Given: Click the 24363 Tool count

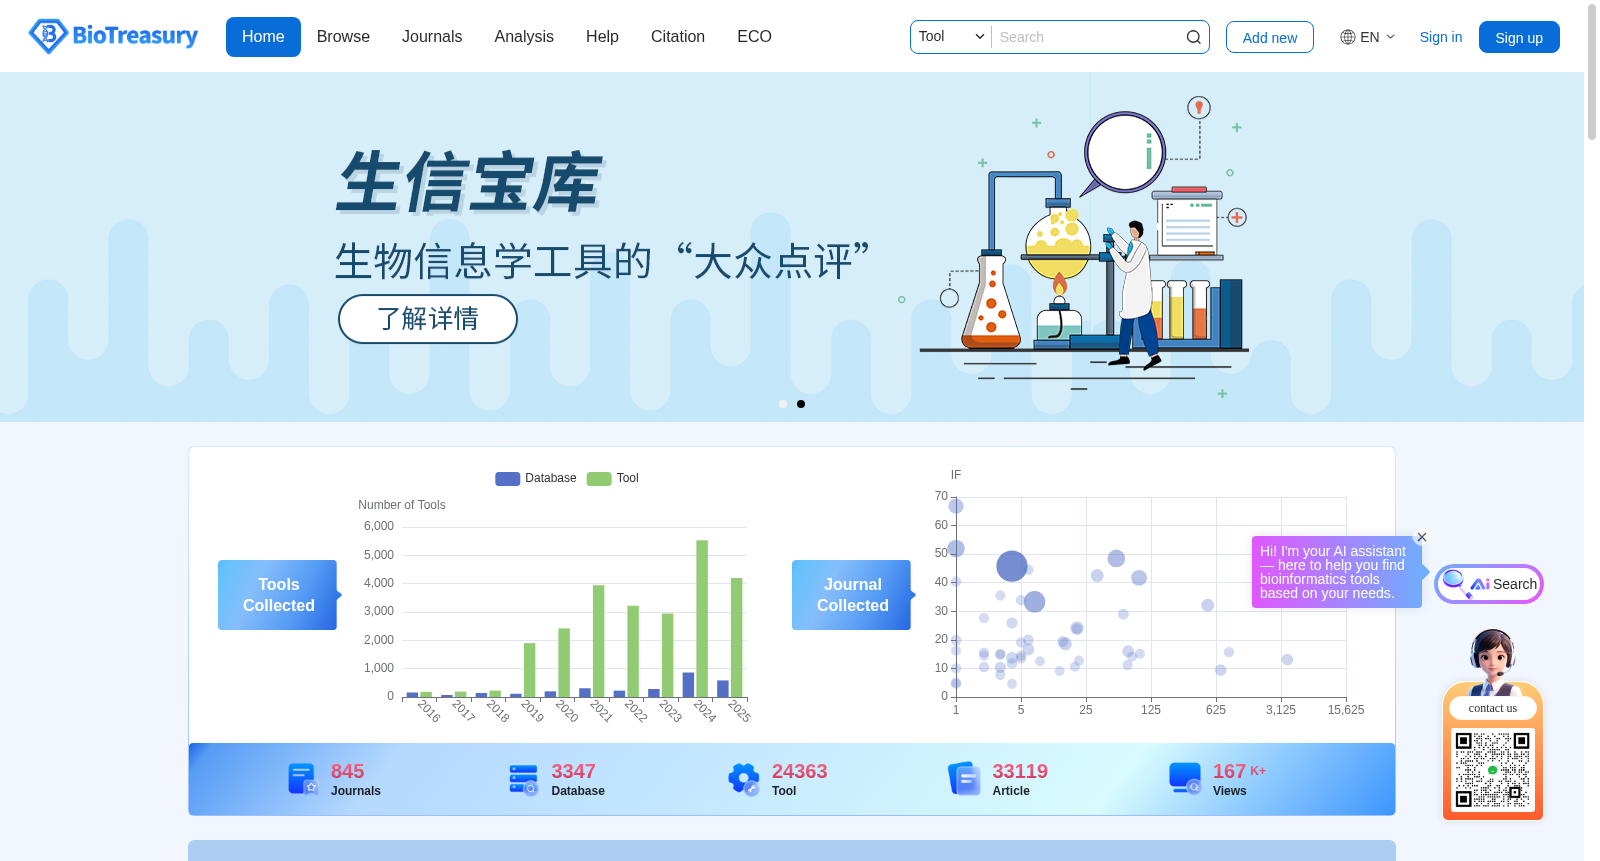Looking at the screenshot, I should 799,771.
